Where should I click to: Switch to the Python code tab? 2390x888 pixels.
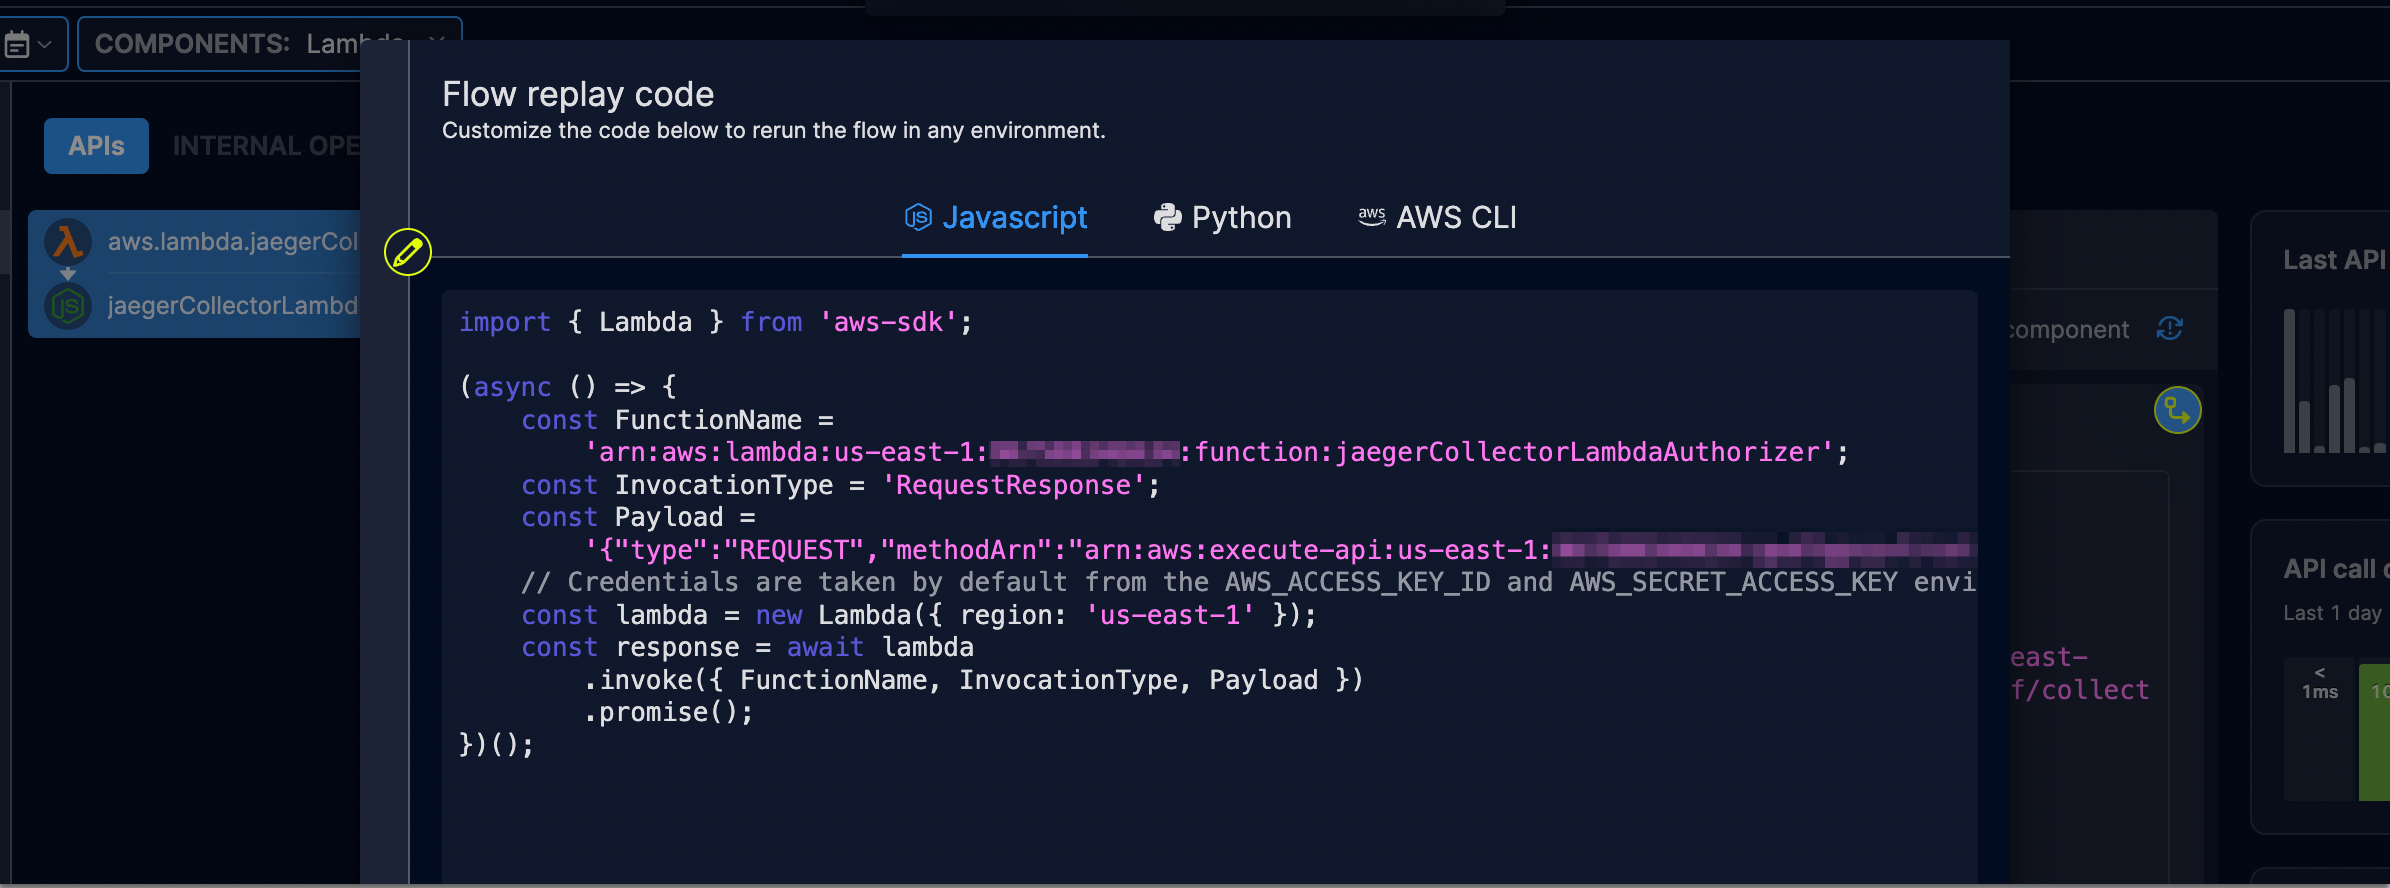(x=1222, y=218)
